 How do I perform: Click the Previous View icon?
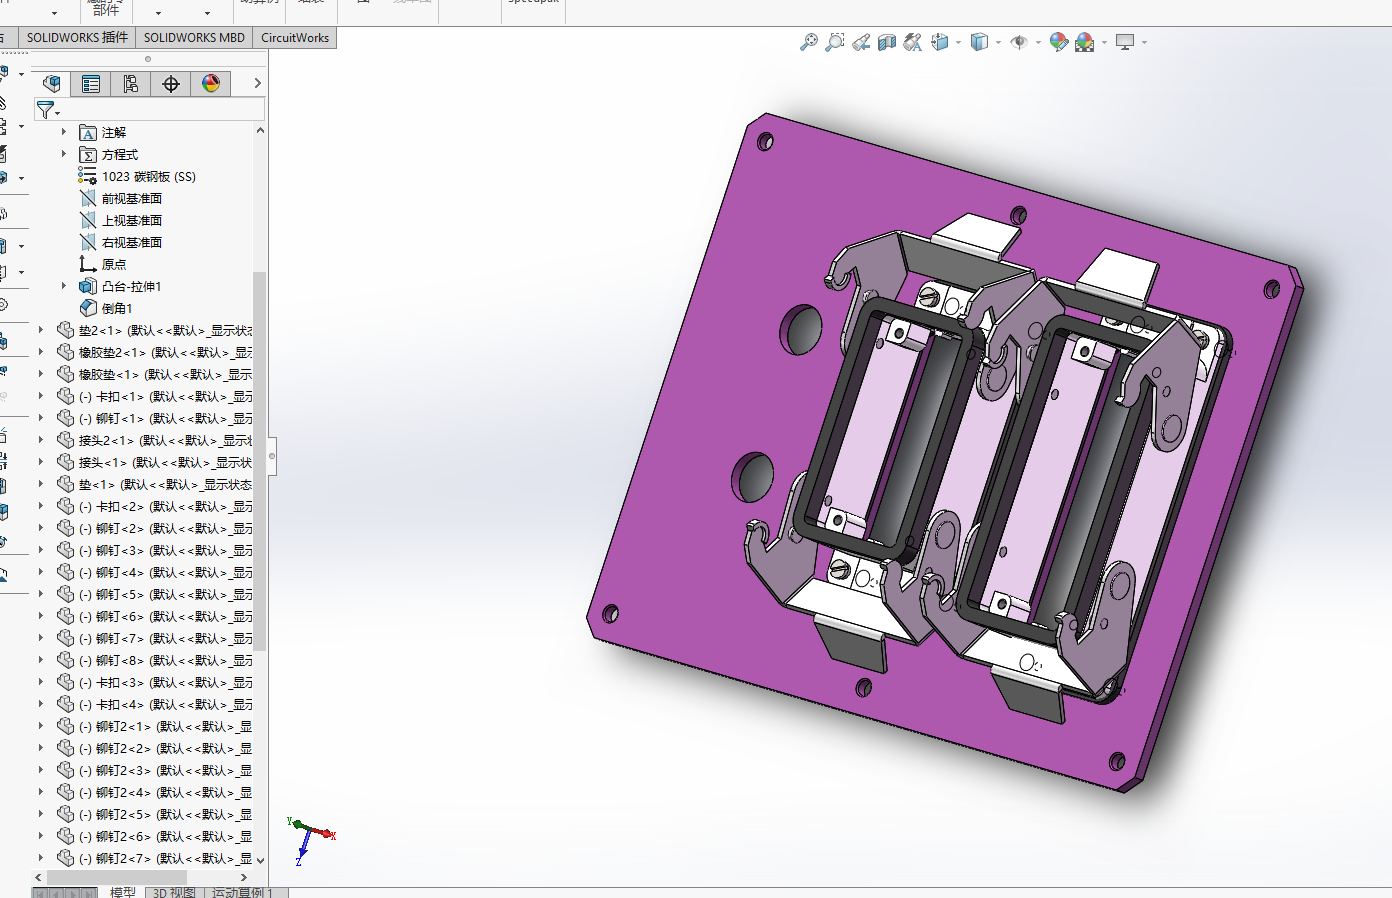pos(861,42)
